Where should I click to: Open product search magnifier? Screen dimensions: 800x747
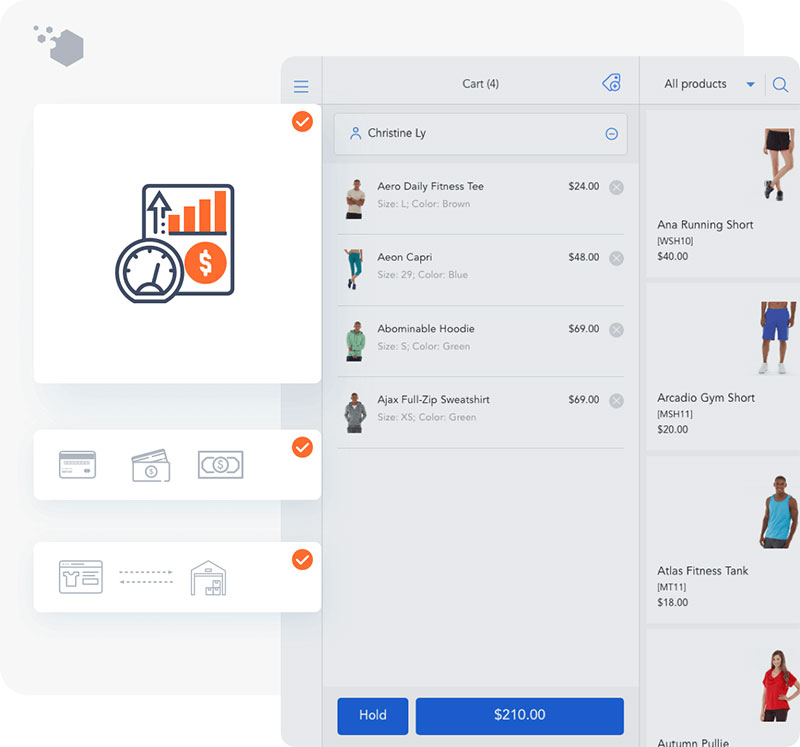(x=780, y=84)
